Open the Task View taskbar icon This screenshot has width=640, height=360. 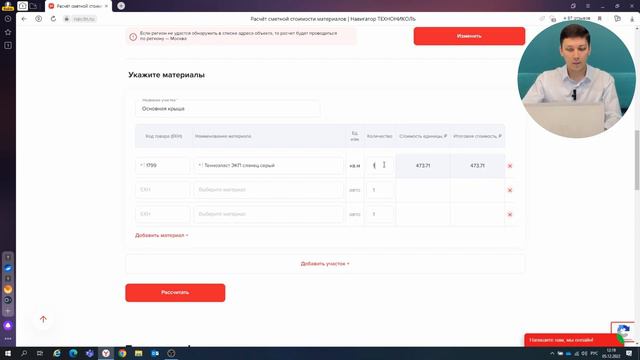40,353
